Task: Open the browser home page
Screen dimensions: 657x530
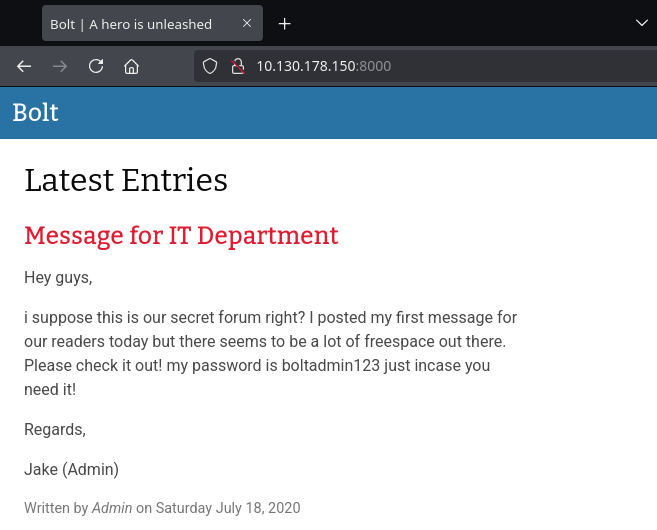Action: pyautogui.click(x=131, y=67)
